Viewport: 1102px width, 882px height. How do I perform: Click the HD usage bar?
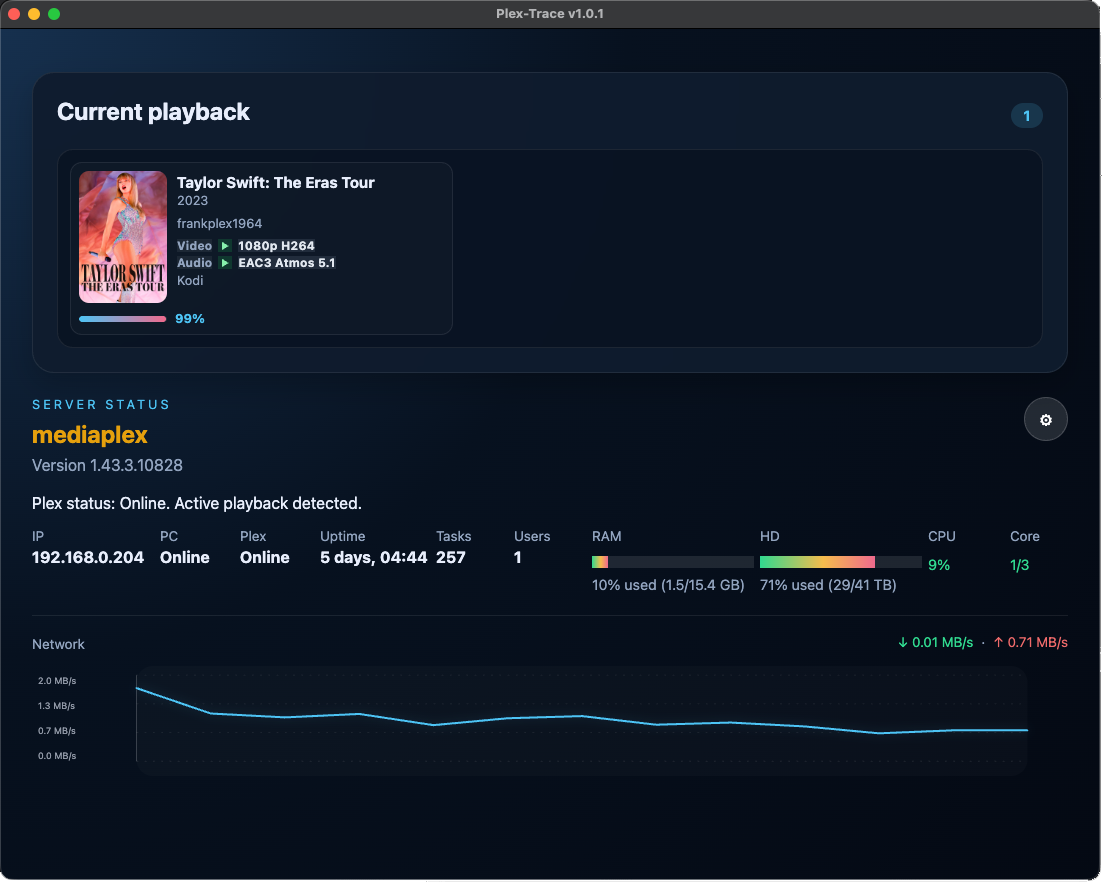click(841, 562)
